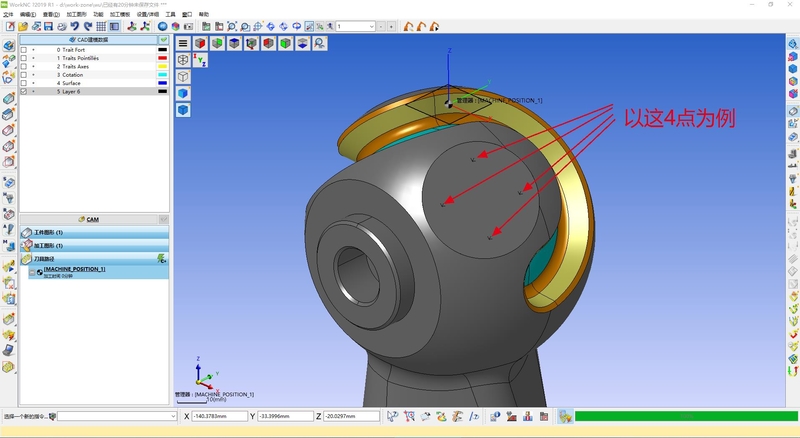Open the view list hamburger icon
The image size is (800, 438).
183,43
